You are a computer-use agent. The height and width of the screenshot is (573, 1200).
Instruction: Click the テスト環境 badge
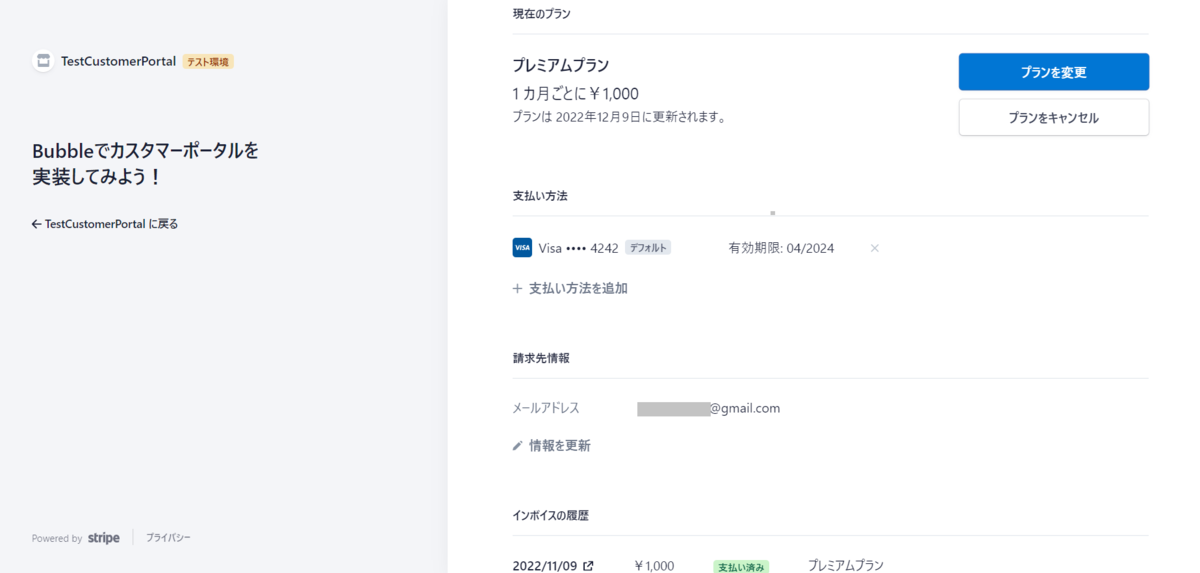[x=208, y=62]
